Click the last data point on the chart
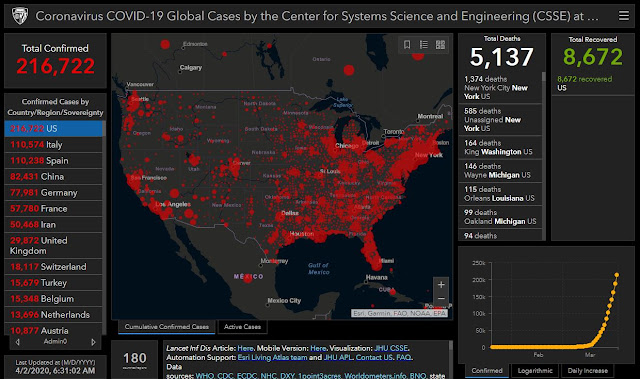Image resolution: width=640 pixels, height=379 pixels. 616,275
